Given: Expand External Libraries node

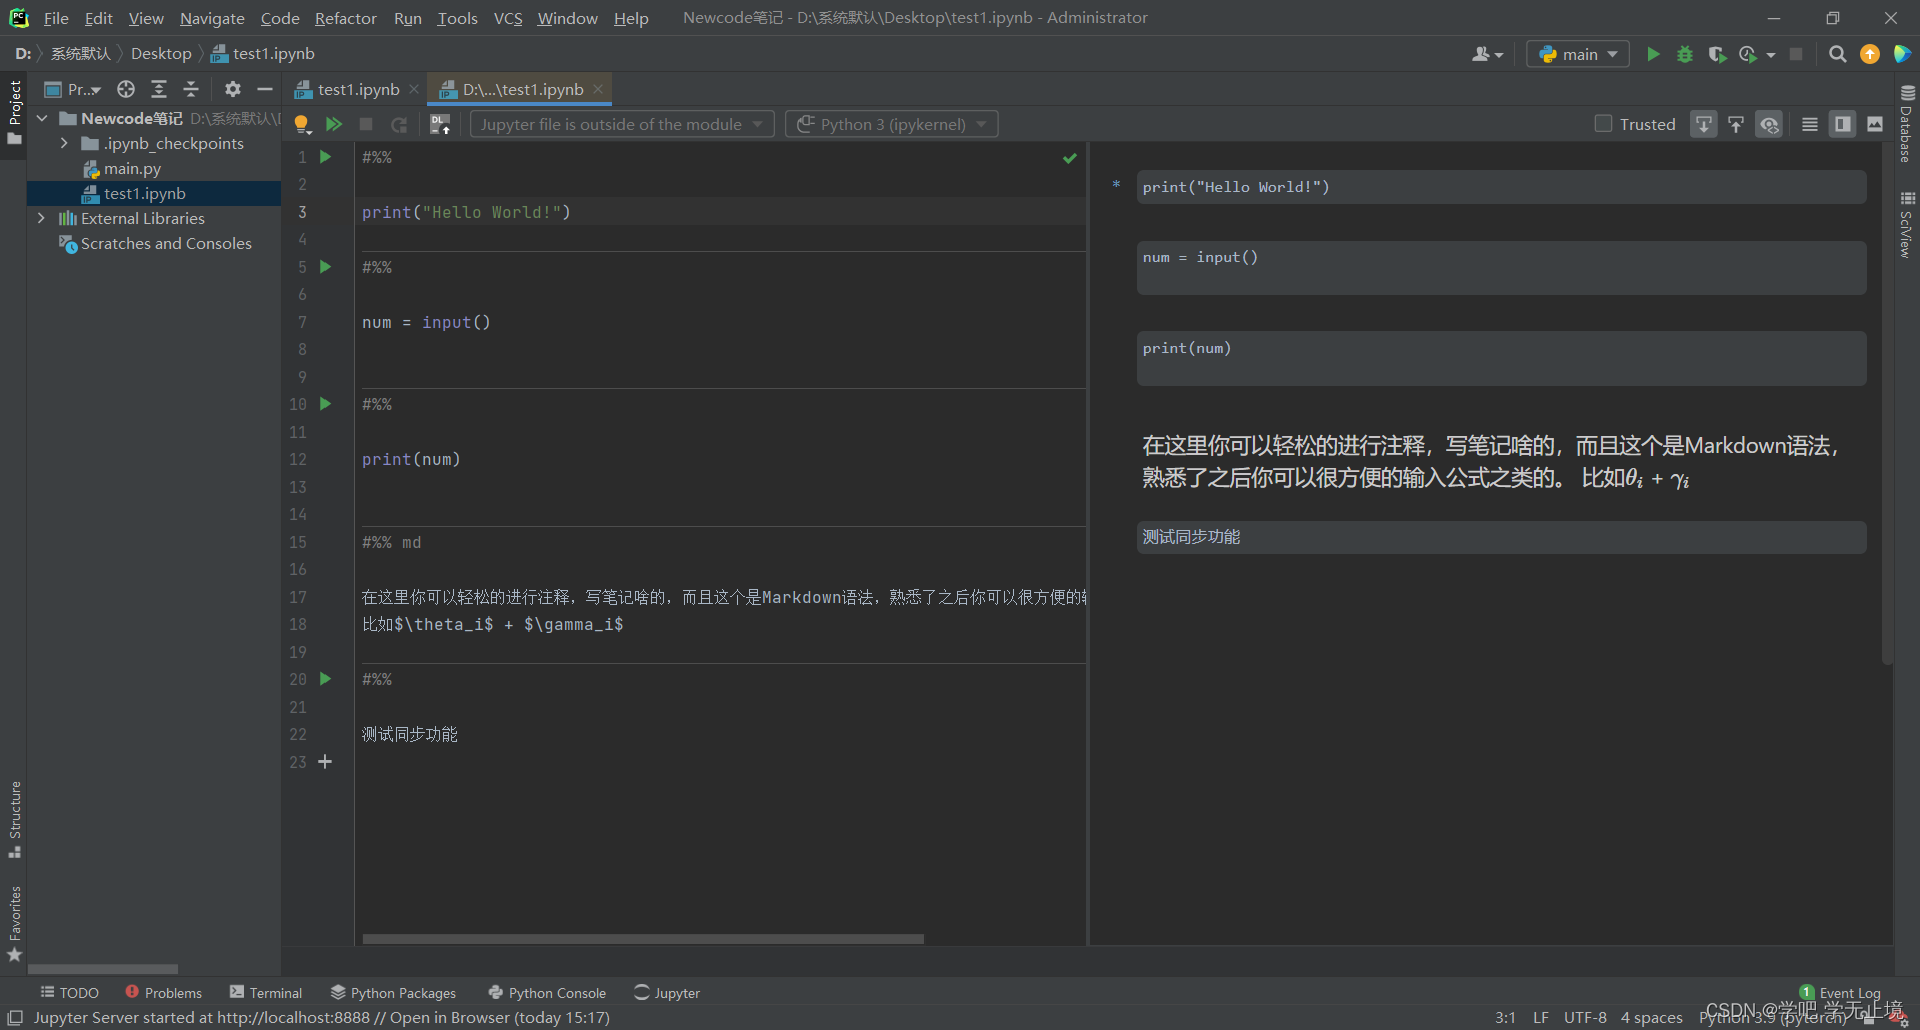Looking at the screenshot, I should pos(41,218).
